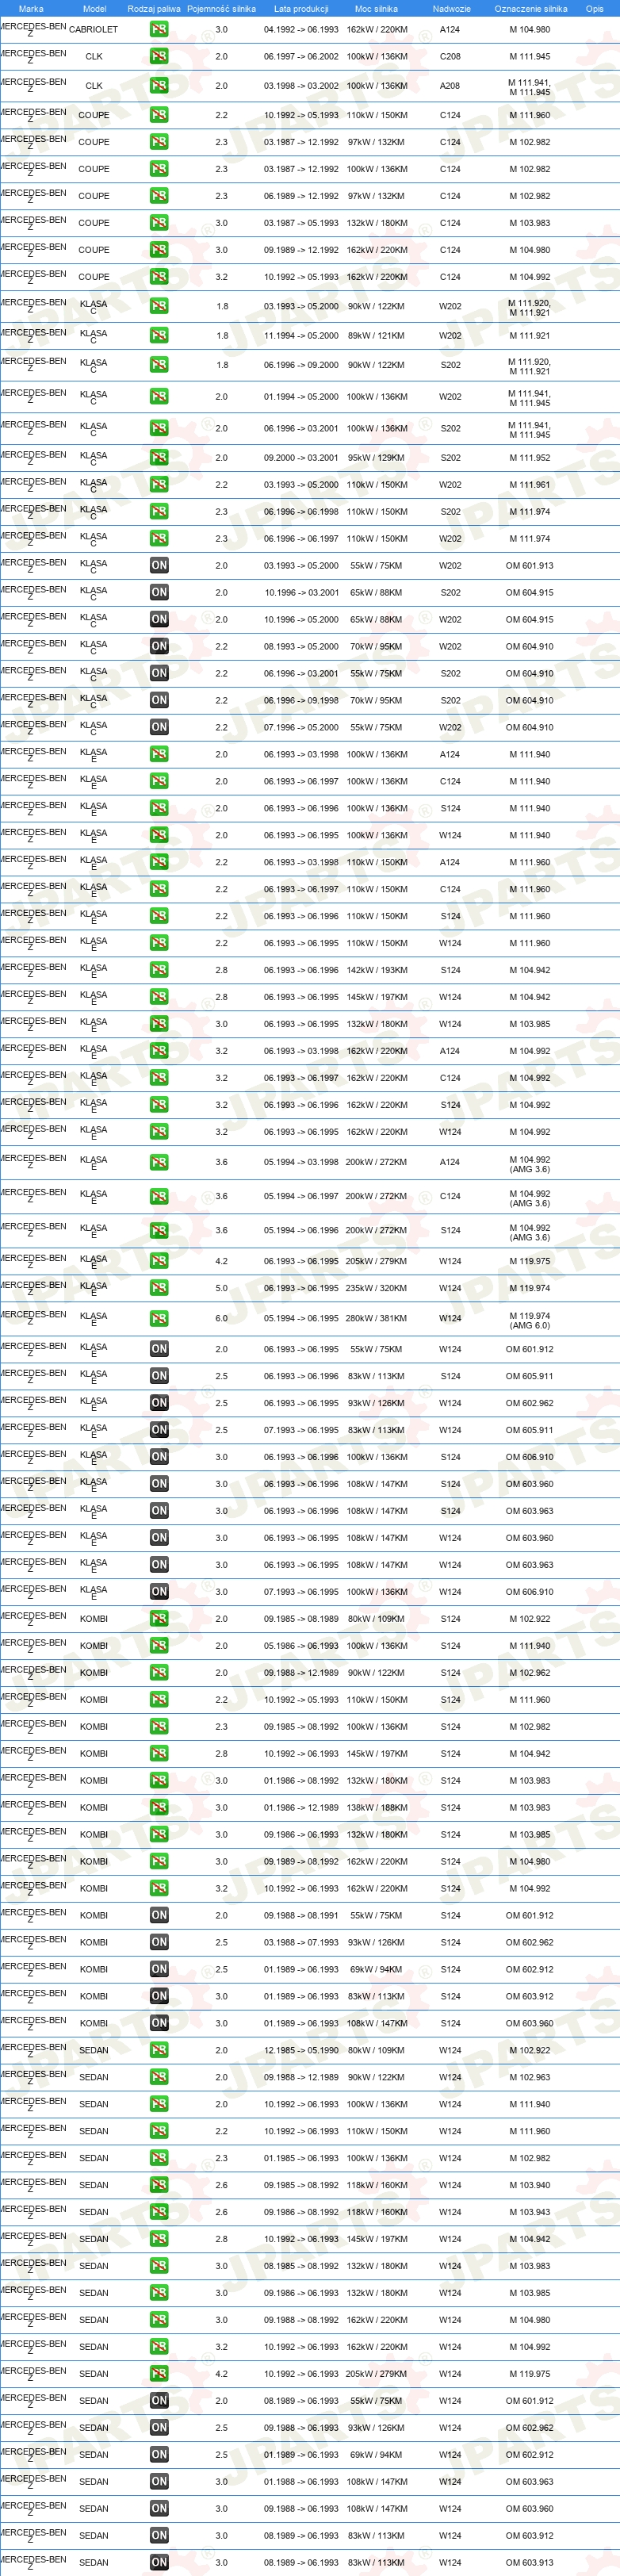The image size is (620, 2576).
Task: Click the 'Oznaczenie silnika' column header
Action: [531, 9]
